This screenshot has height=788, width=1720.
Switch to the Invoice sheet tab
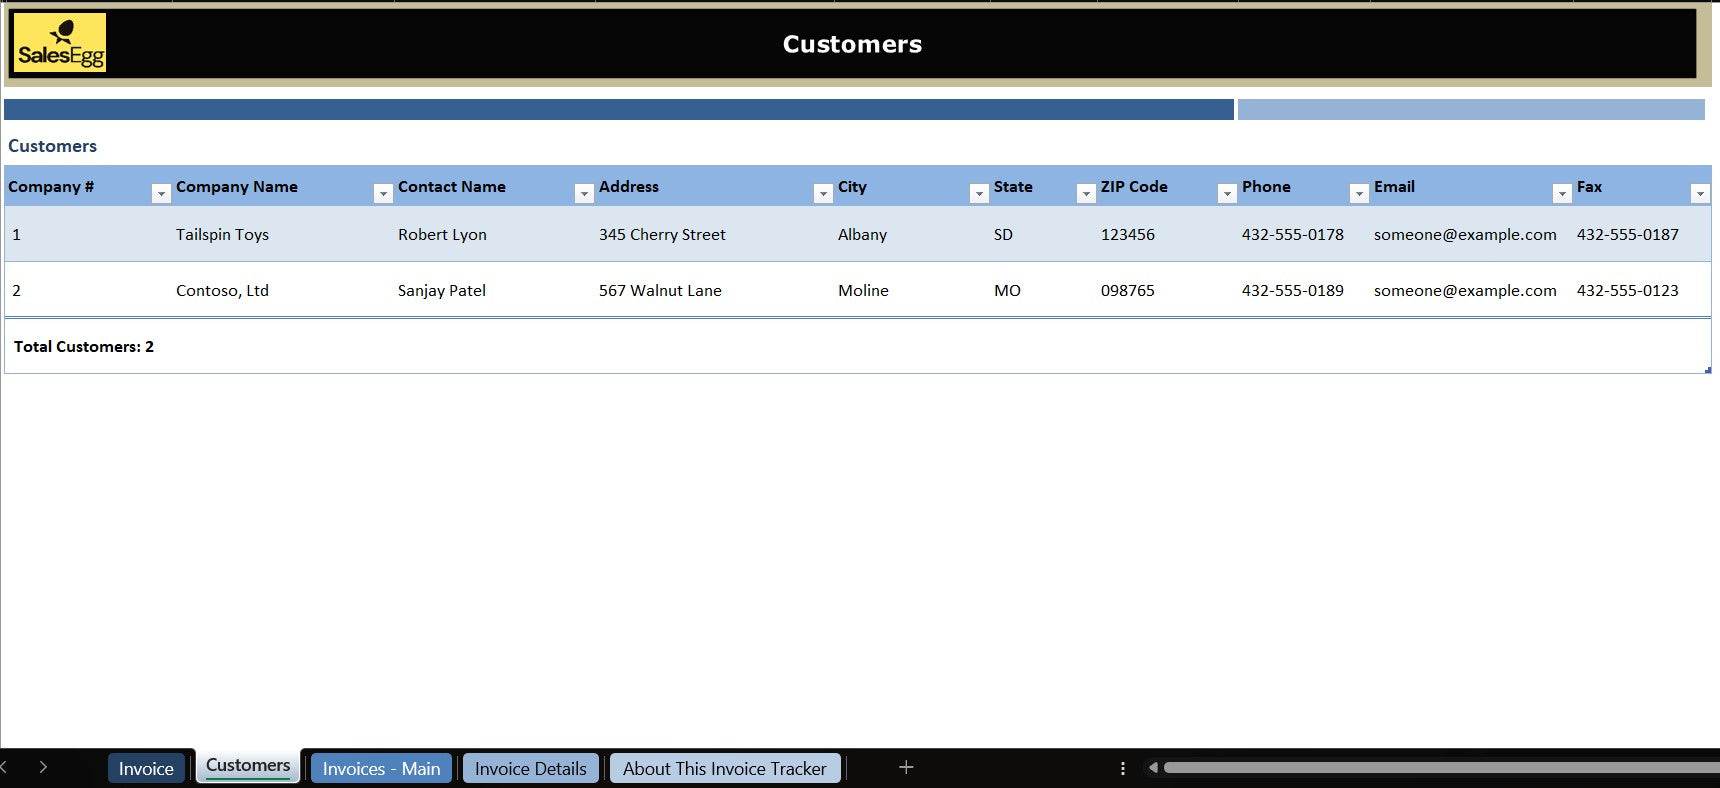(146, 768)
